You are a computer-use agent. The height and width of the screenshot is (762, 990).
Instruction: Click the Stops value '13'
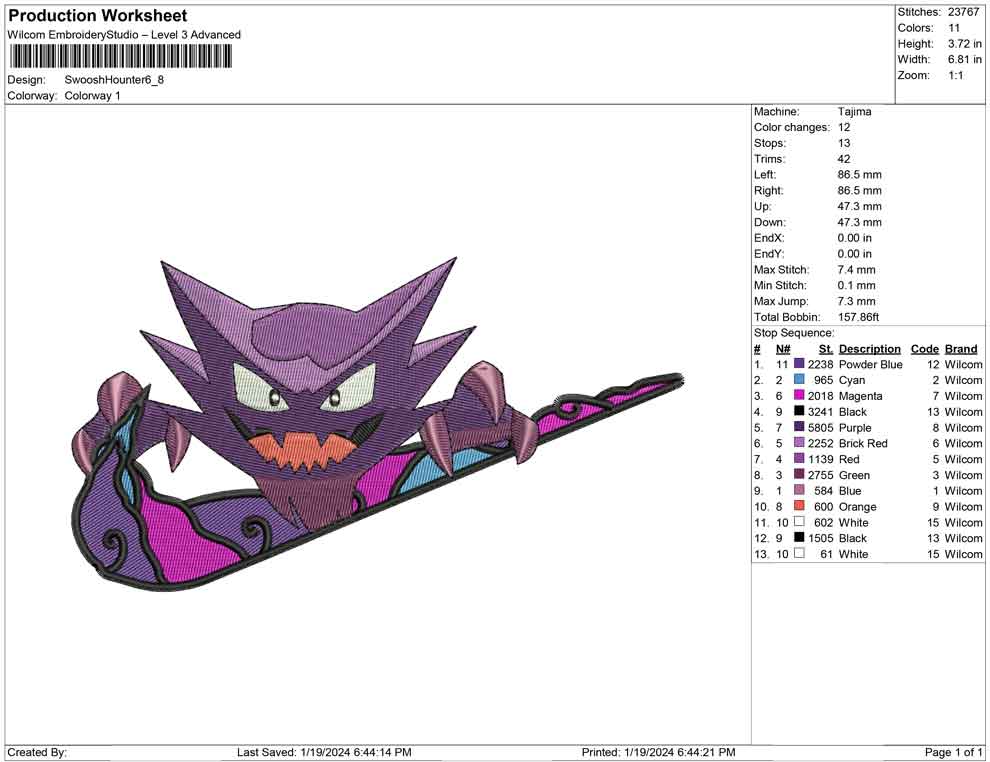(x=844, y=143)
